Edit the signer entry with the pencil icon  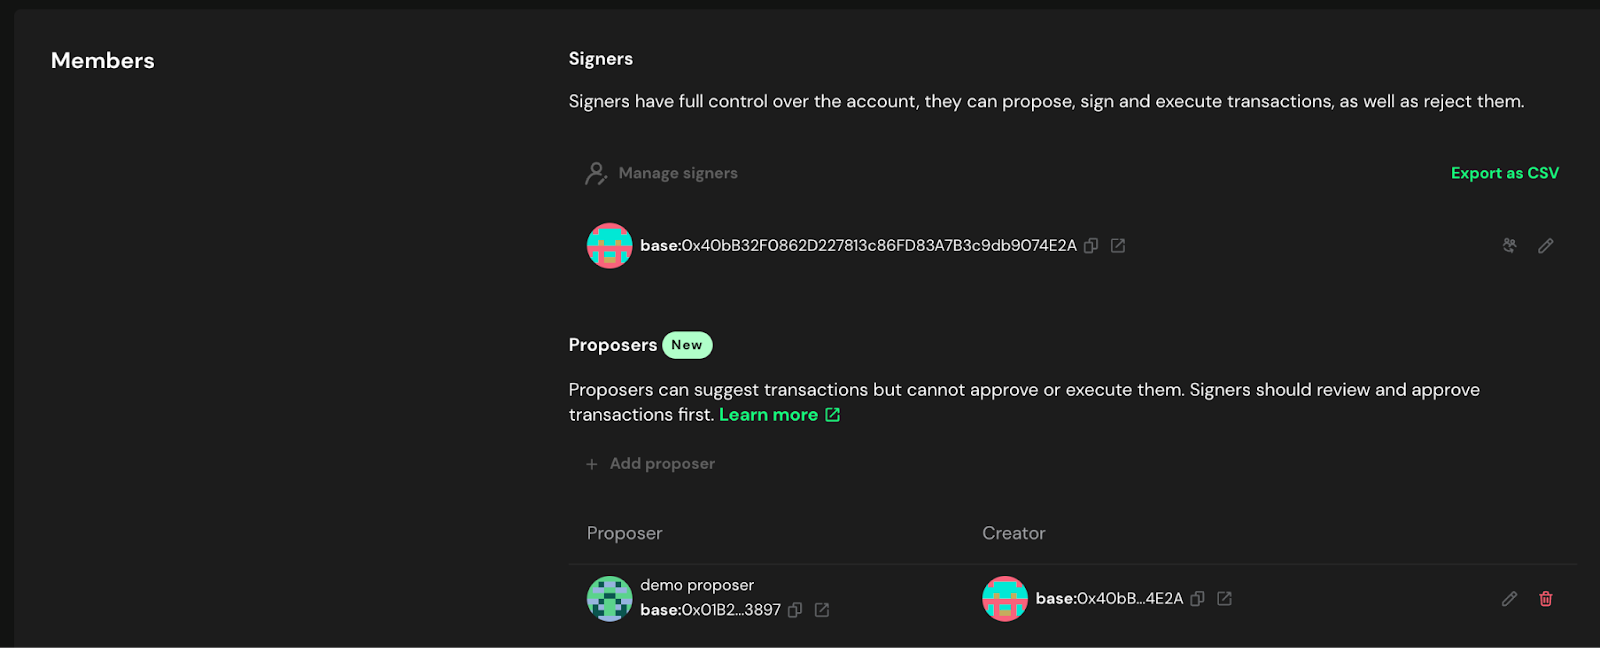pyautogui.click(x=1545, y=245)
